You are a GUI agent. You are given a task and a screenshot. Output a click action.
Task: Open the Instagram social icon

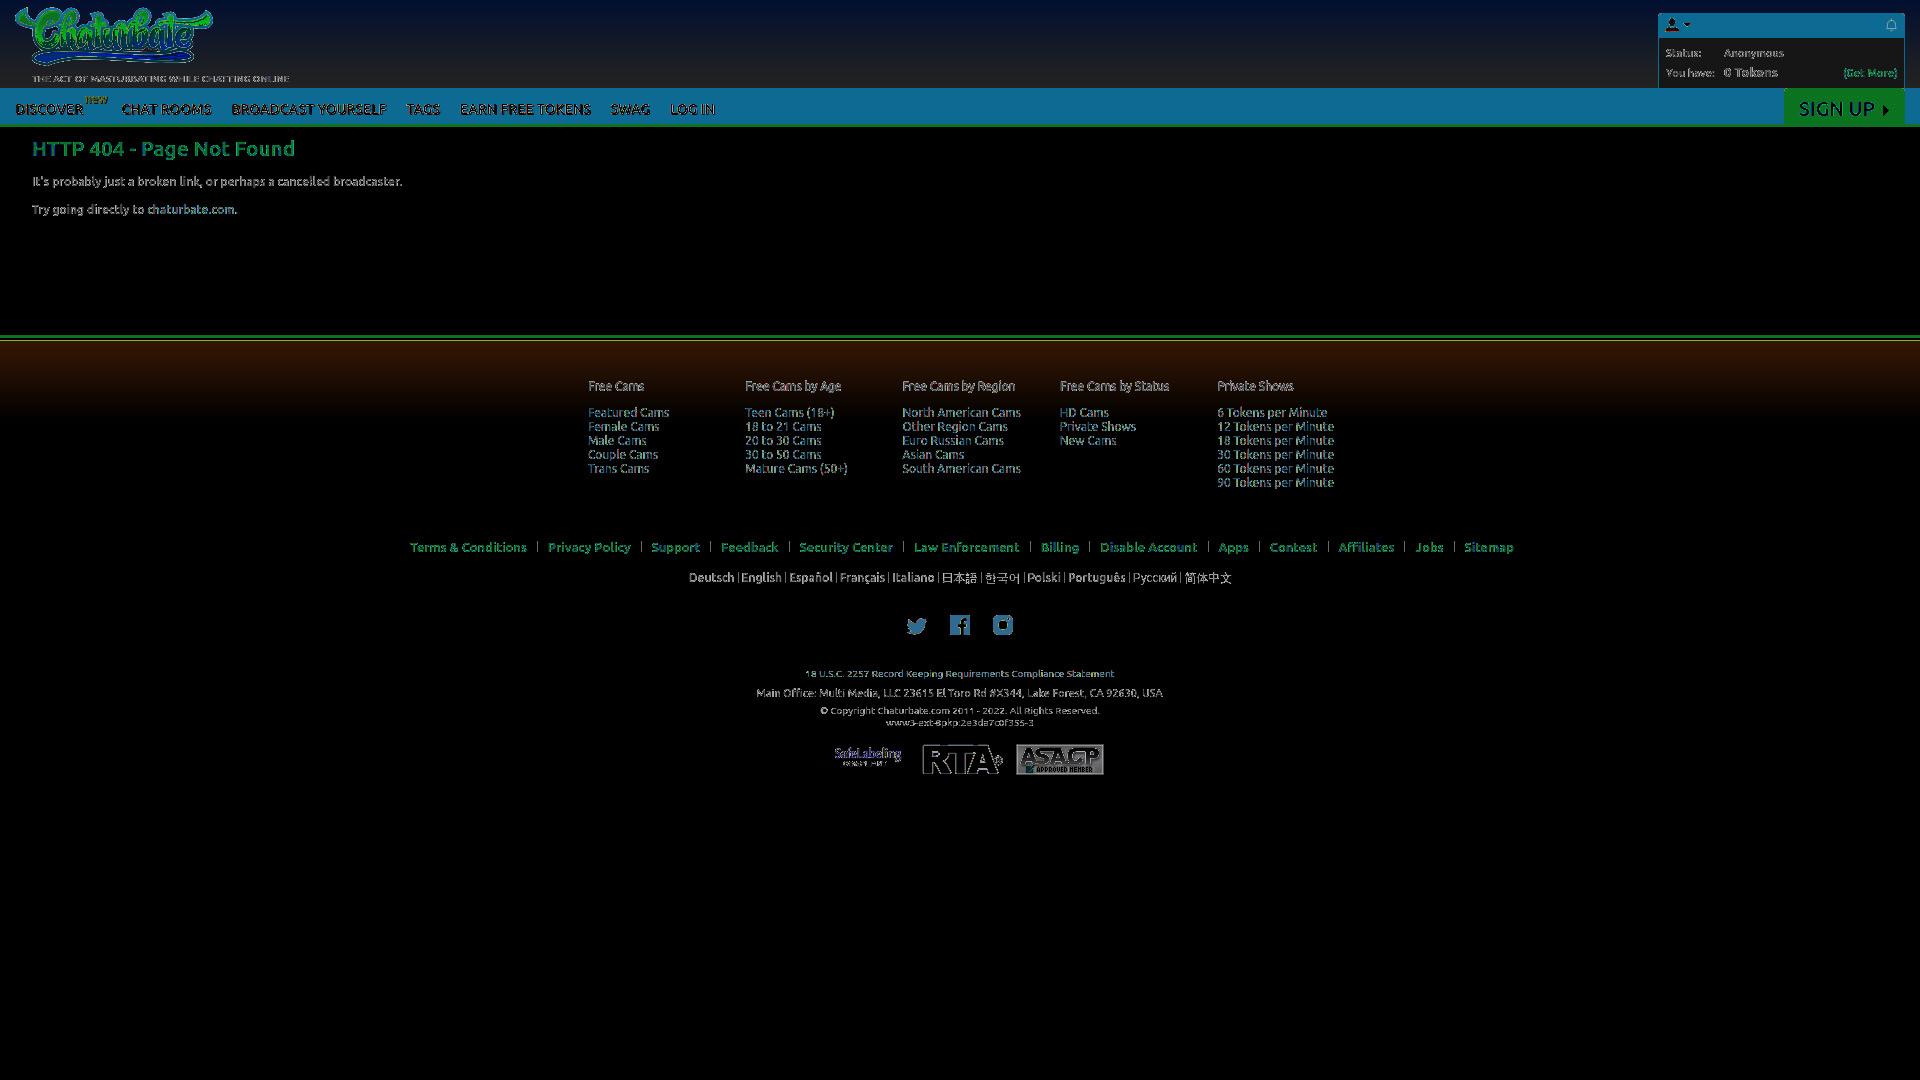[1003, 626]
